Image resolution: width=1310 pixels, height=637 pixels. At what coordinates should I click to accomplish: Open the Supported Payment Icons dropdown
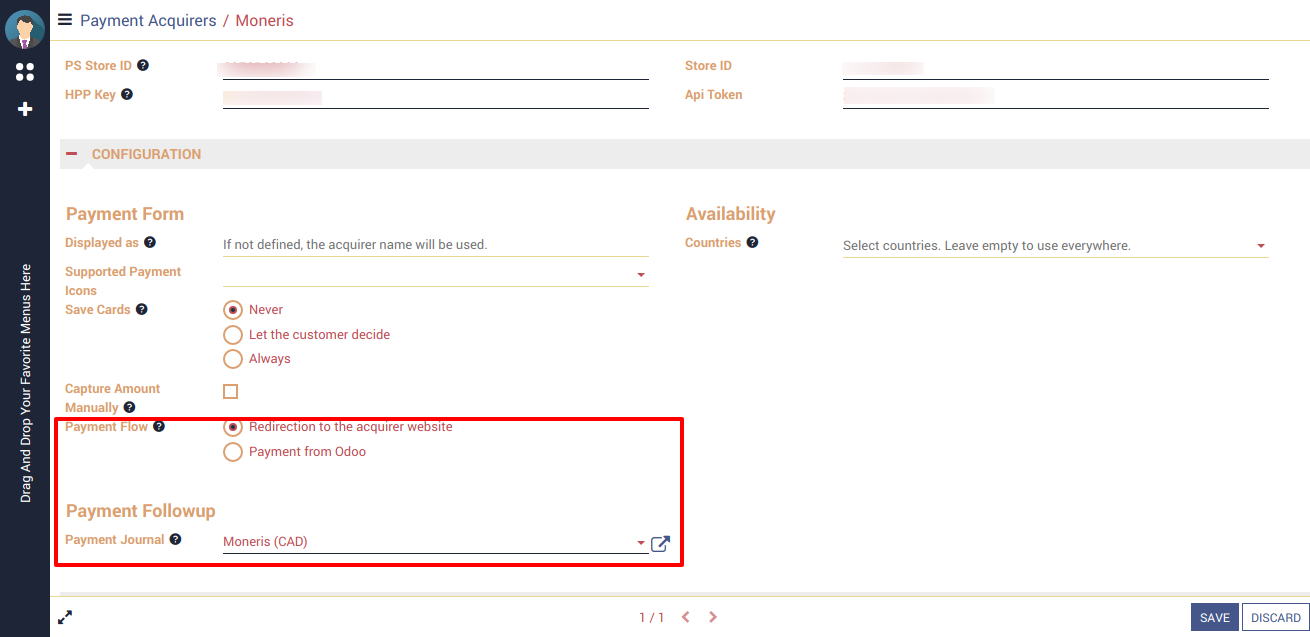tap(640, 275)
